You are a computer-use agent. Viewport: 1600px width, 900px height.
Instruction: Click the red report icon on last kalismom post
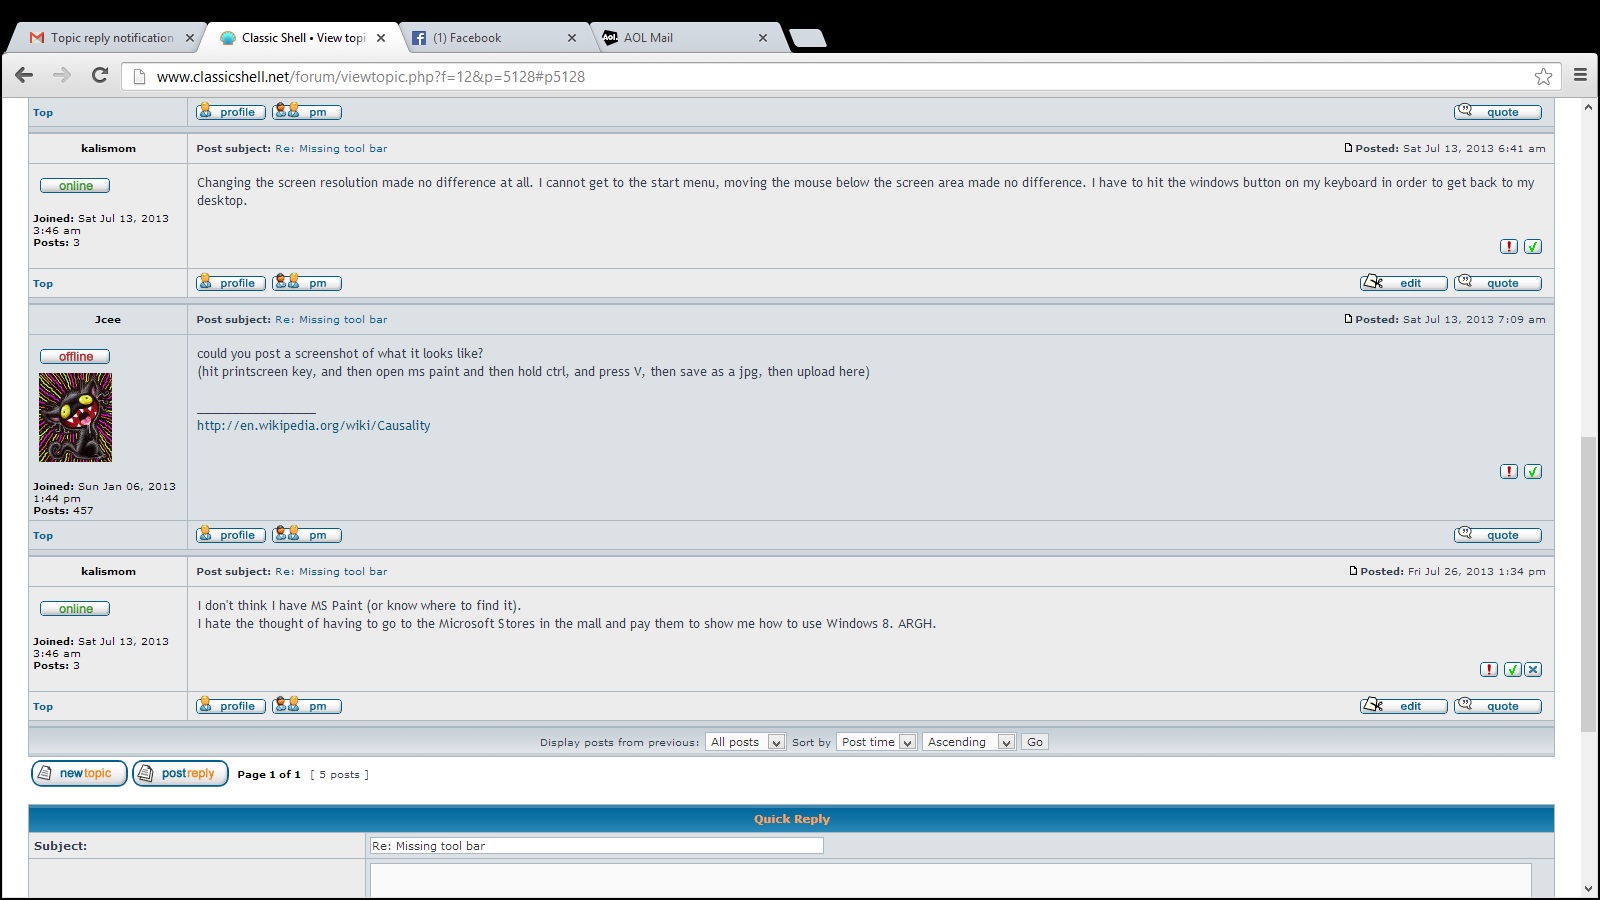[1489, 670]
